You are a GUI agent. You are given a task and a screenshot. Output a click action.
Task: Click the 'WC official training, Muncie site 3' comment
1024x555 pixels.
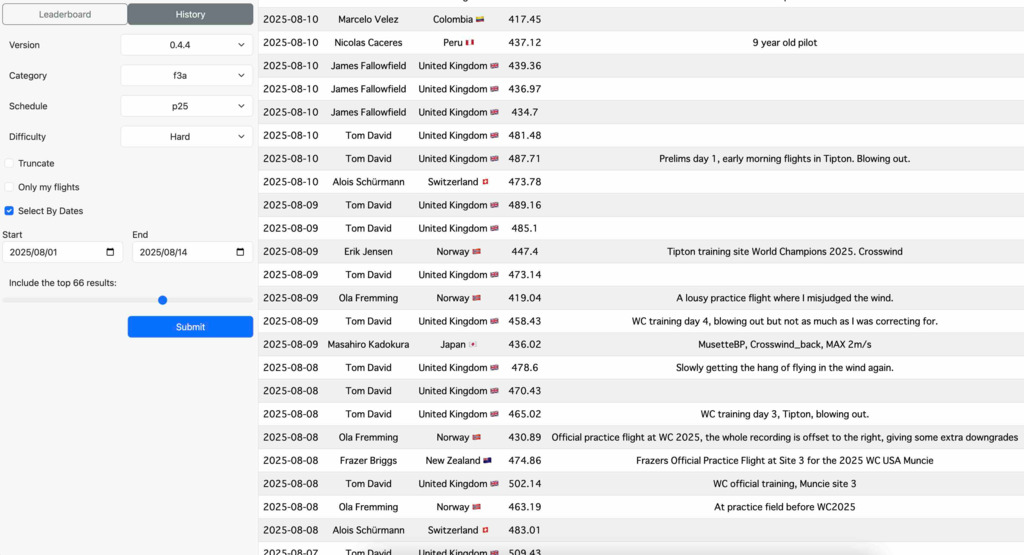784,484
